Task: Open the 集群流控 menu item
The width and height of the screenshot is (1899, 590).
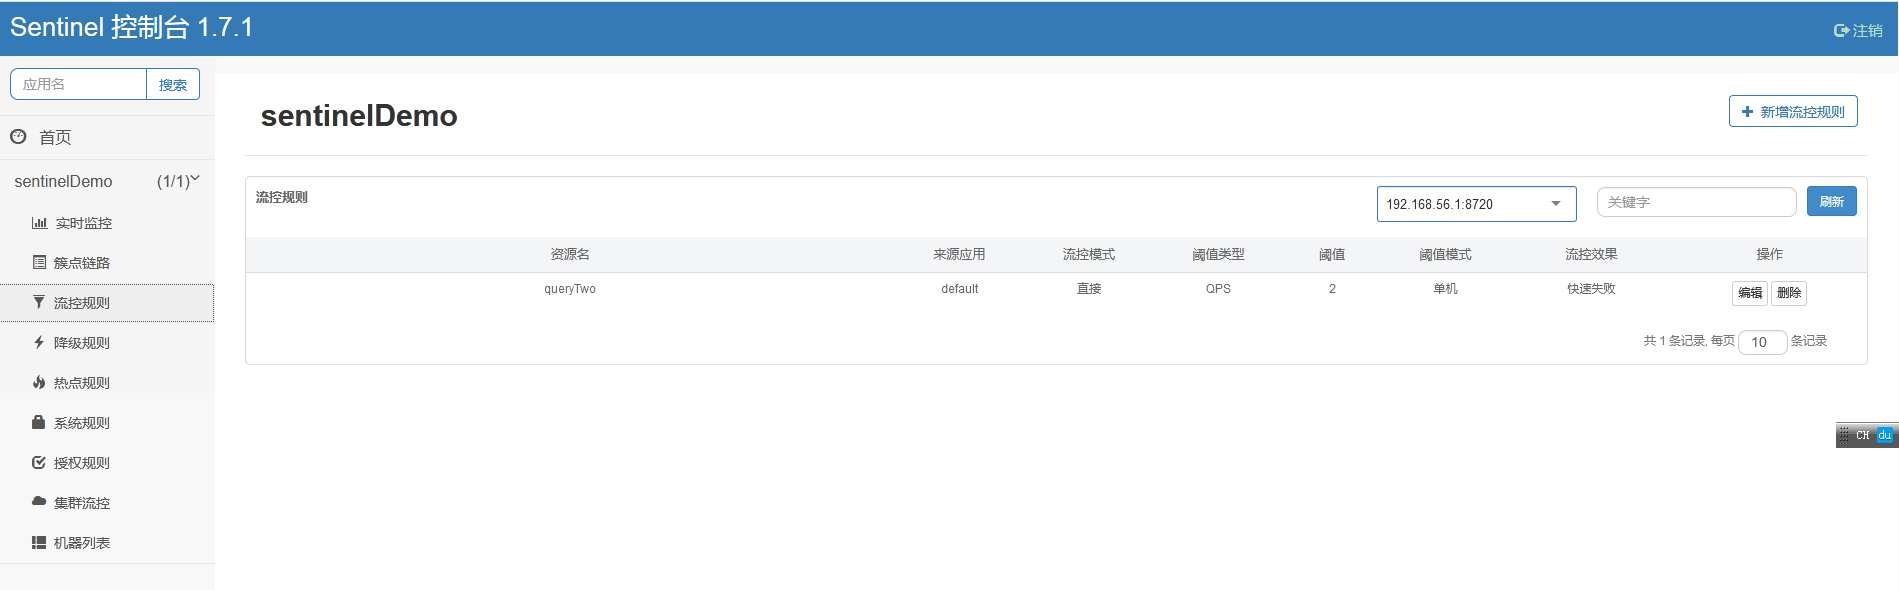Action: pos(107,503)
